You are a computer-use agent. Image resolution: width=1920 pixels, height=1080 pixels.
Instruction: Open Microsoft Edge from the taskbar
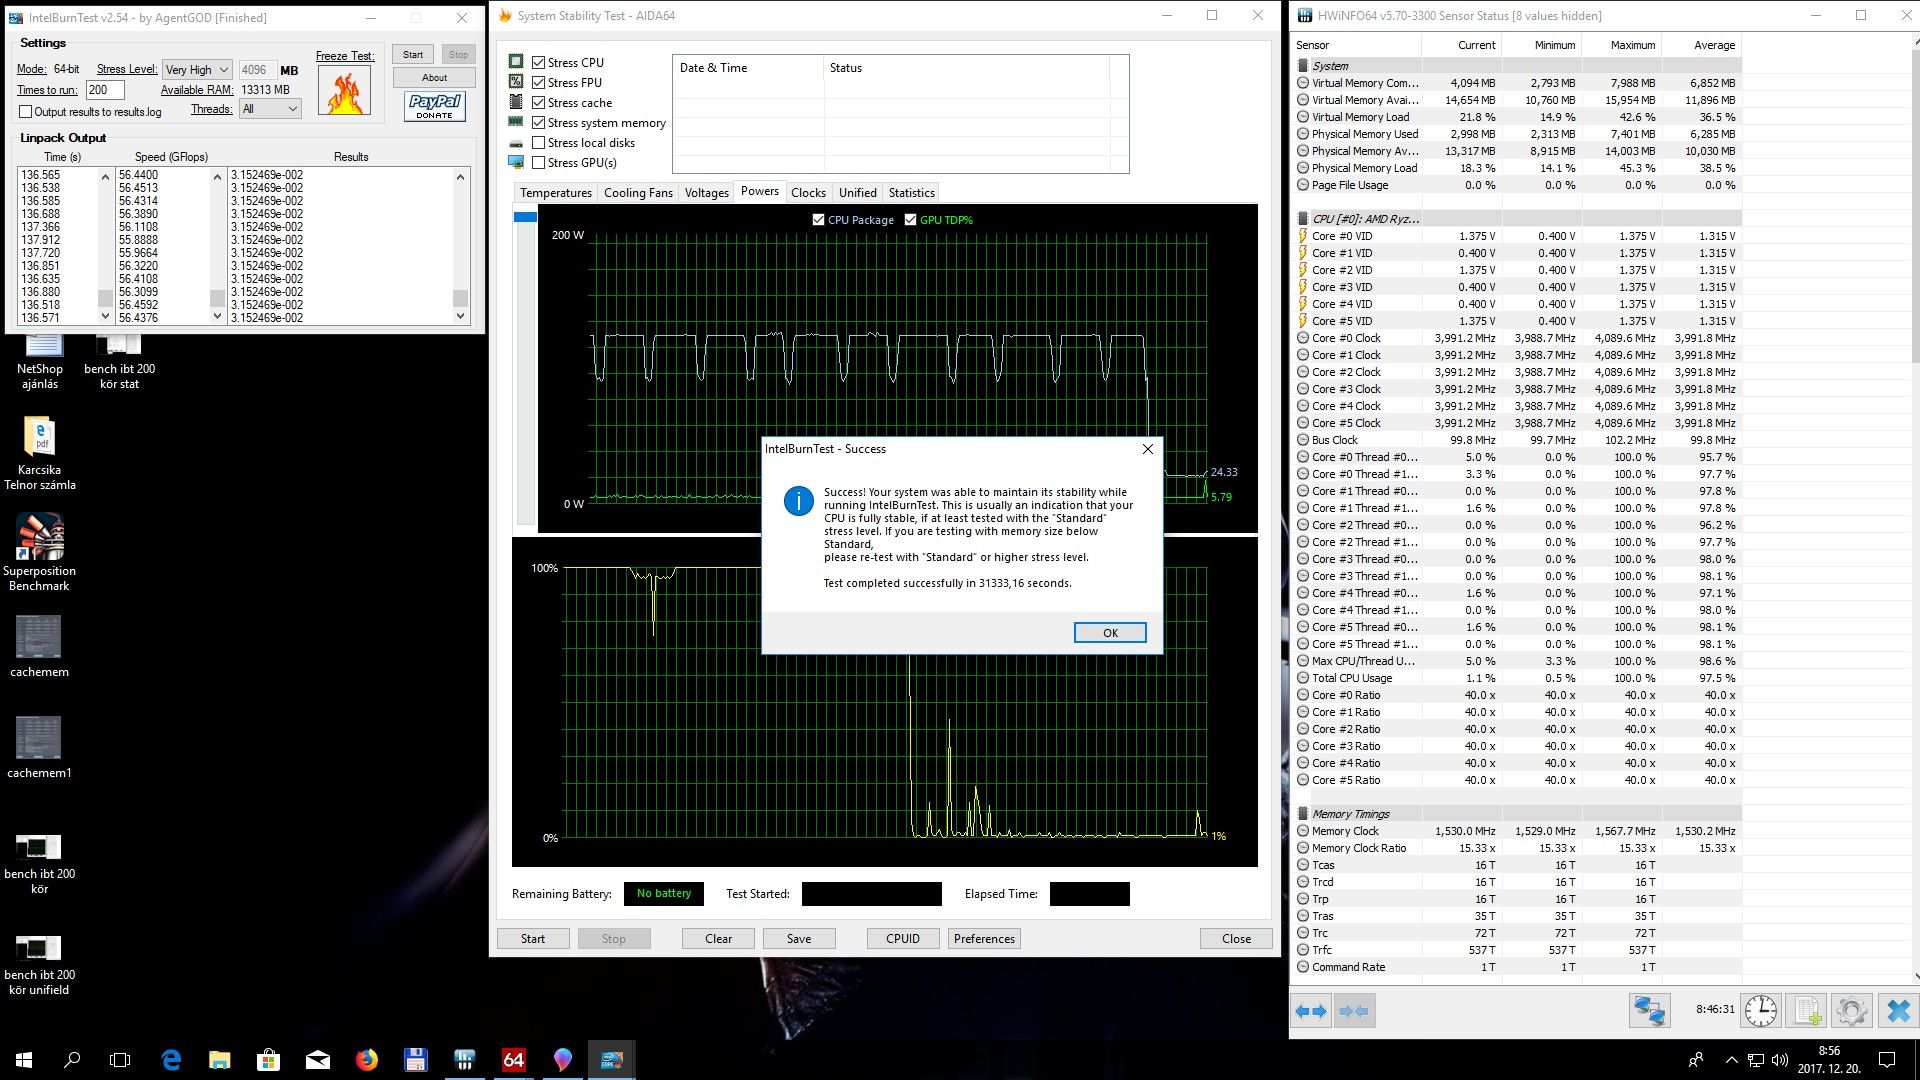pos(171,1060)
